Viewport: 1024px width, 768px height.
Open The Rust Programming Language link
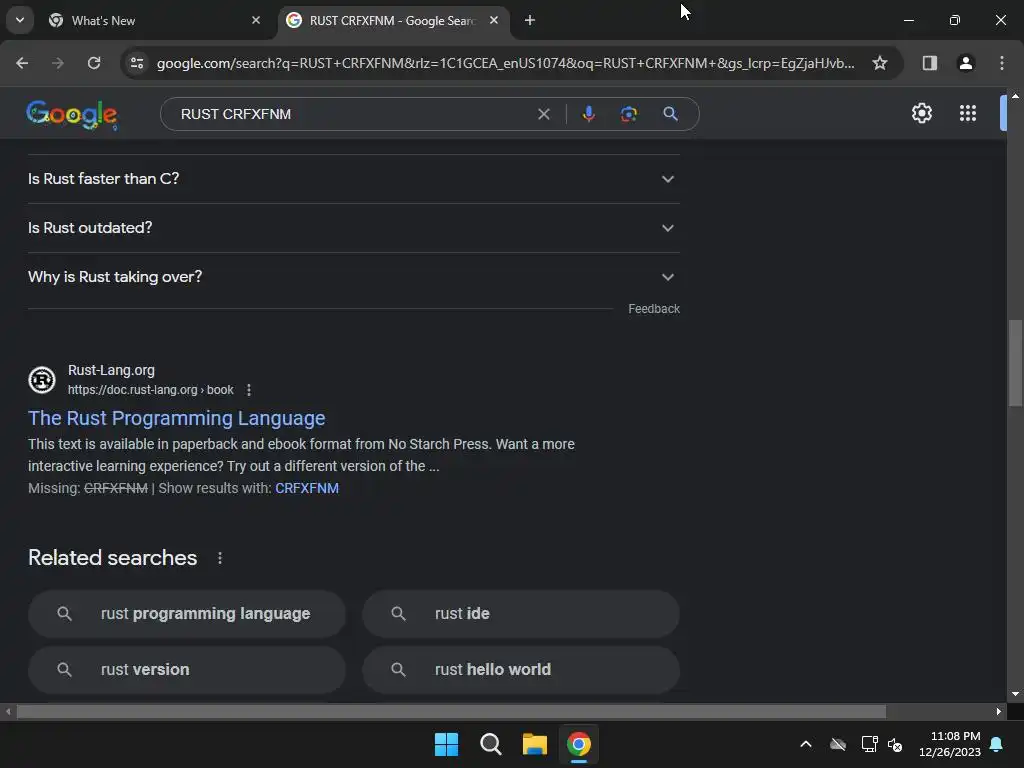[x=176, y=418]
